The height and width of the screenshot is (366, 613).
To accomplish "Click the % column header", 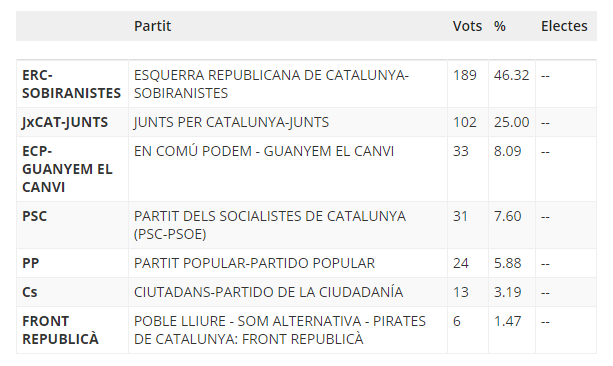I will pos(500,26).
